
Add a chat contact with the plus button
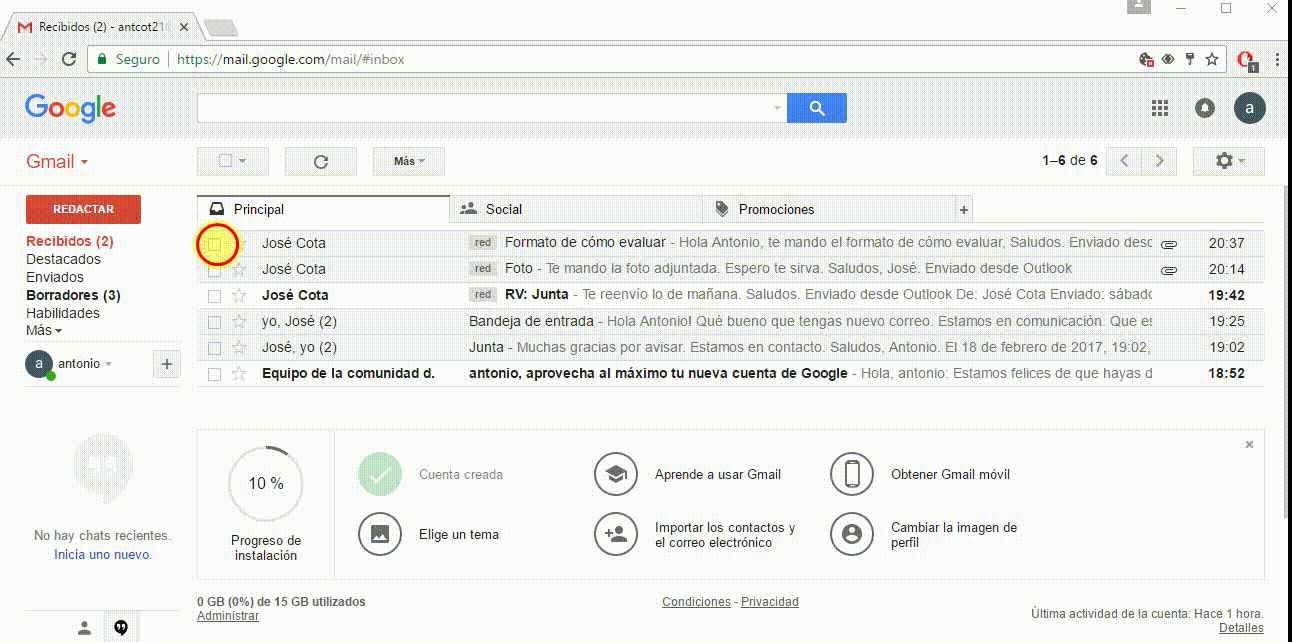(x=167, y=365)
